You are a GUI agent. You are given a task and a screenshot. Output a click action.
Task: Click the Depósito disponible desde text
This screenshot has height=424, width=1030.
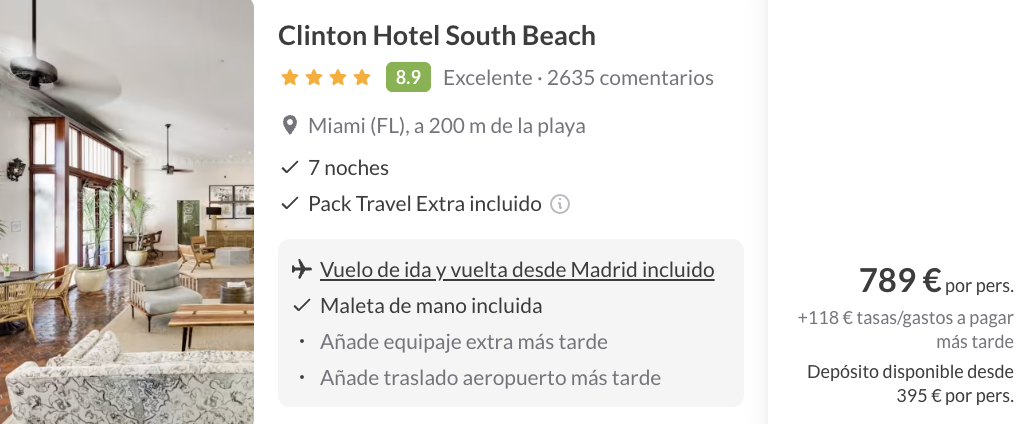(910, 372)
